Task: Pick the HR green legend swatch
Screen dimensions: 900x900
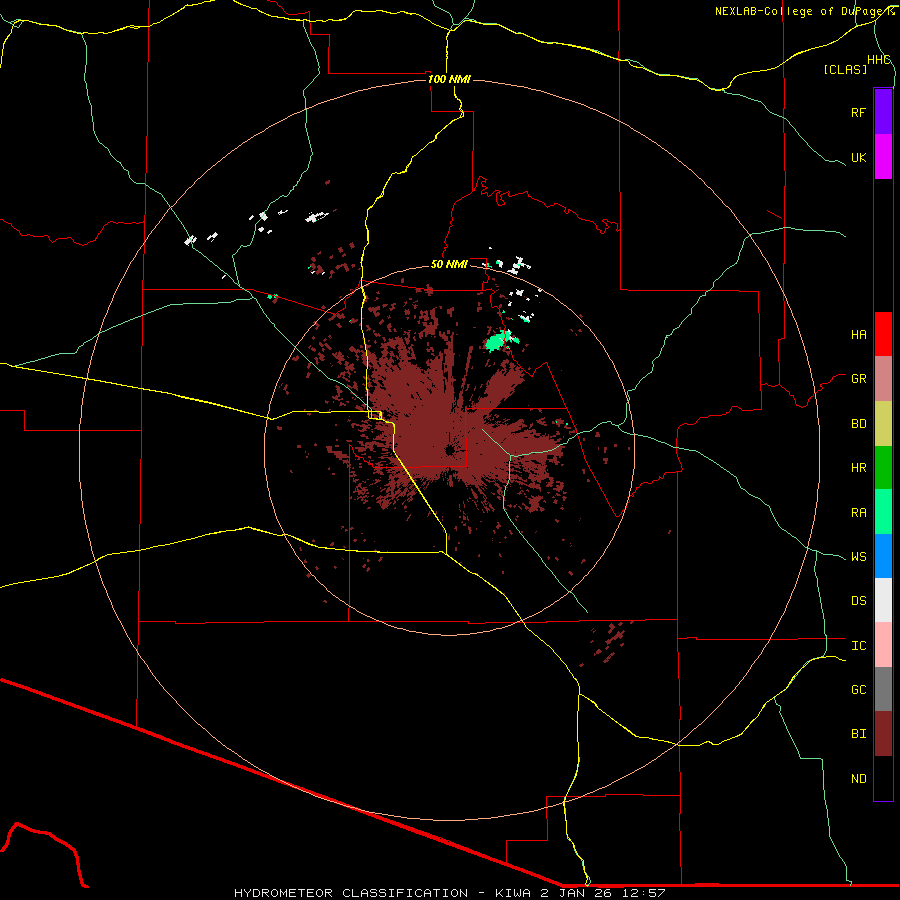Action: tap(883, 468)
